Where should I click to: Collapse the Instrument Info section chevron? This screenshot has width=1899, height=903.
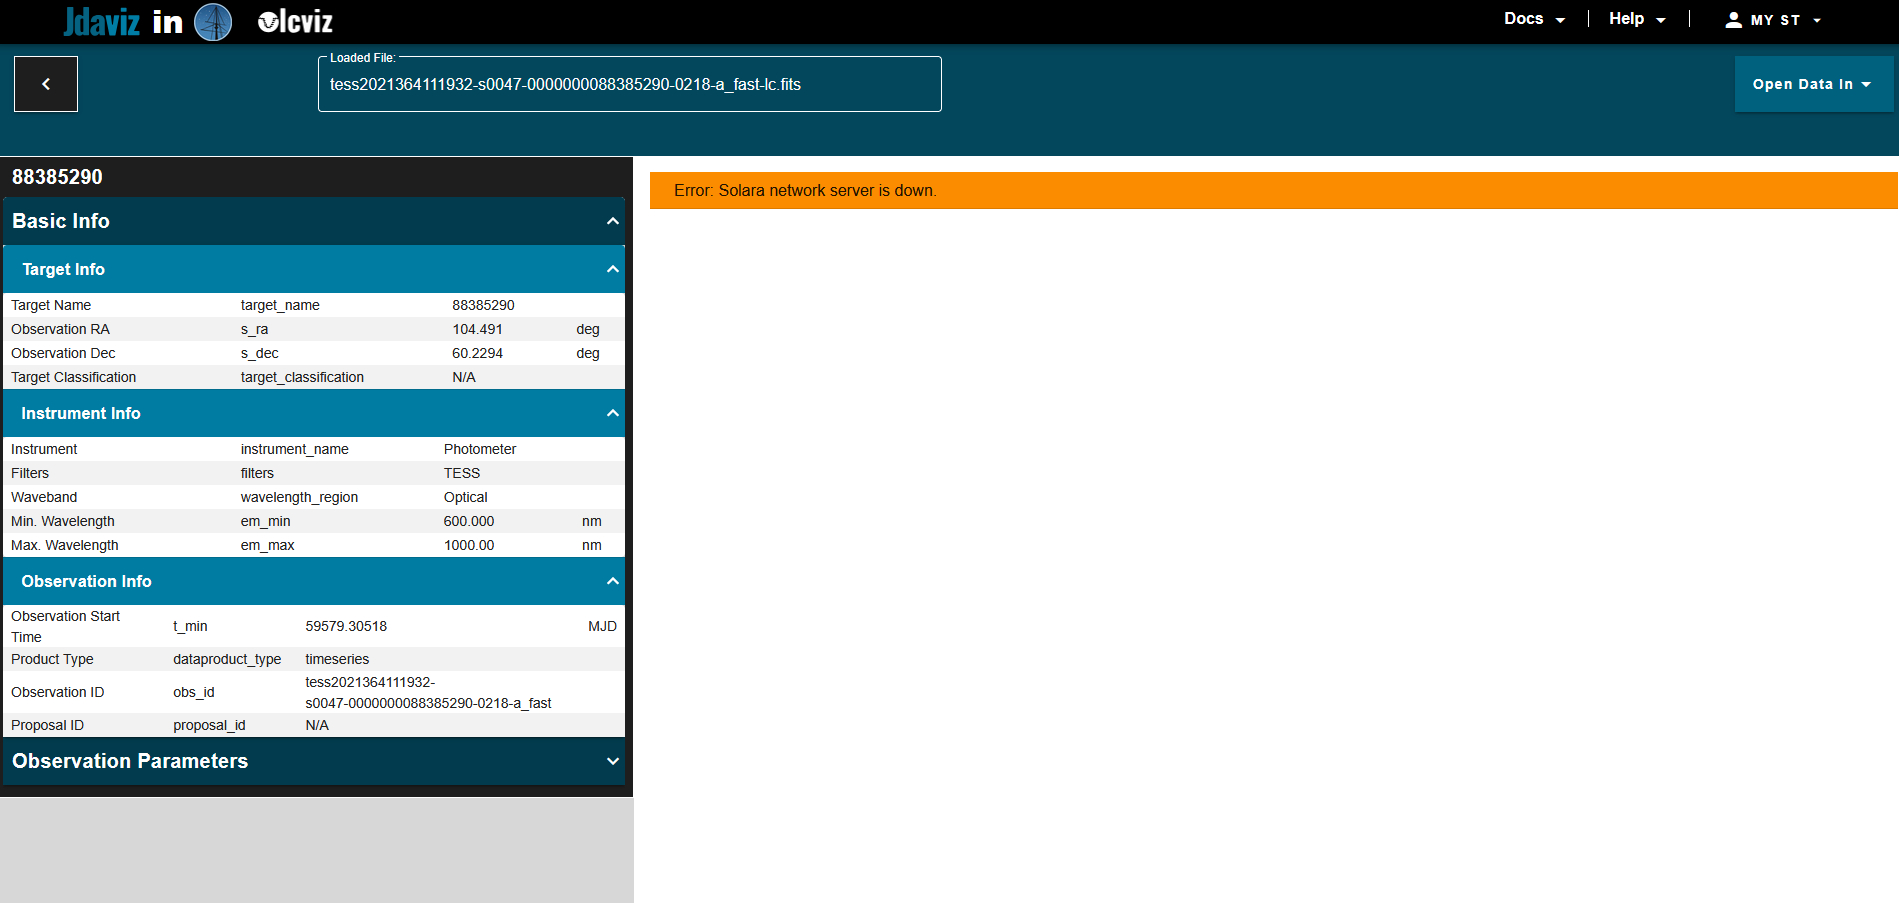(612, 413)
